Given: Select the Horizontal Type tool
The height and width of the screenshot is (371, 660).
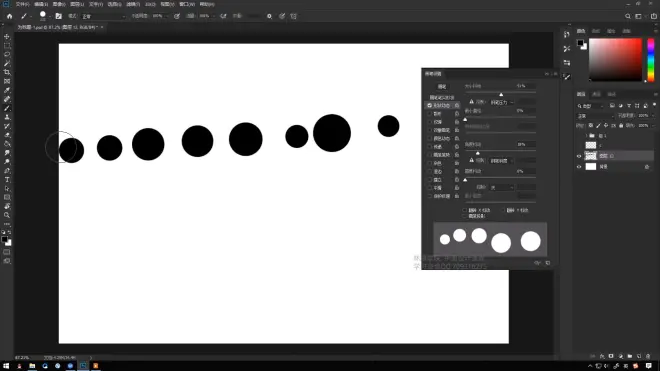Looking at the screenshot, I should 7,179.
